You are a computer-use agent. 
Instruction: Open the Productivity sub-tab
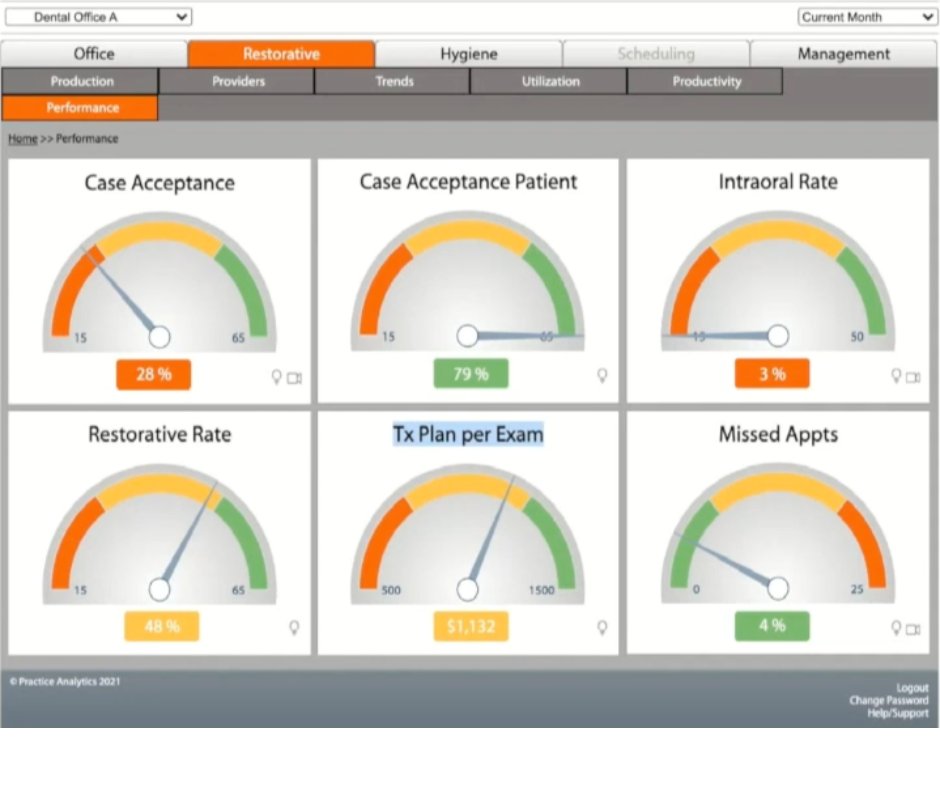[x=705, y=81]
